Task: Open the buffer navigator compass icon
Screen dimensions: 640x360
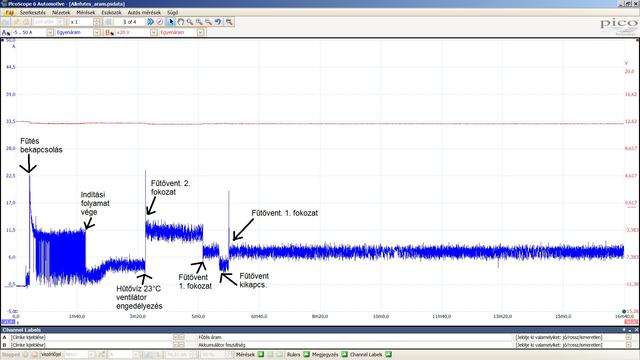Action: point(160,22)
